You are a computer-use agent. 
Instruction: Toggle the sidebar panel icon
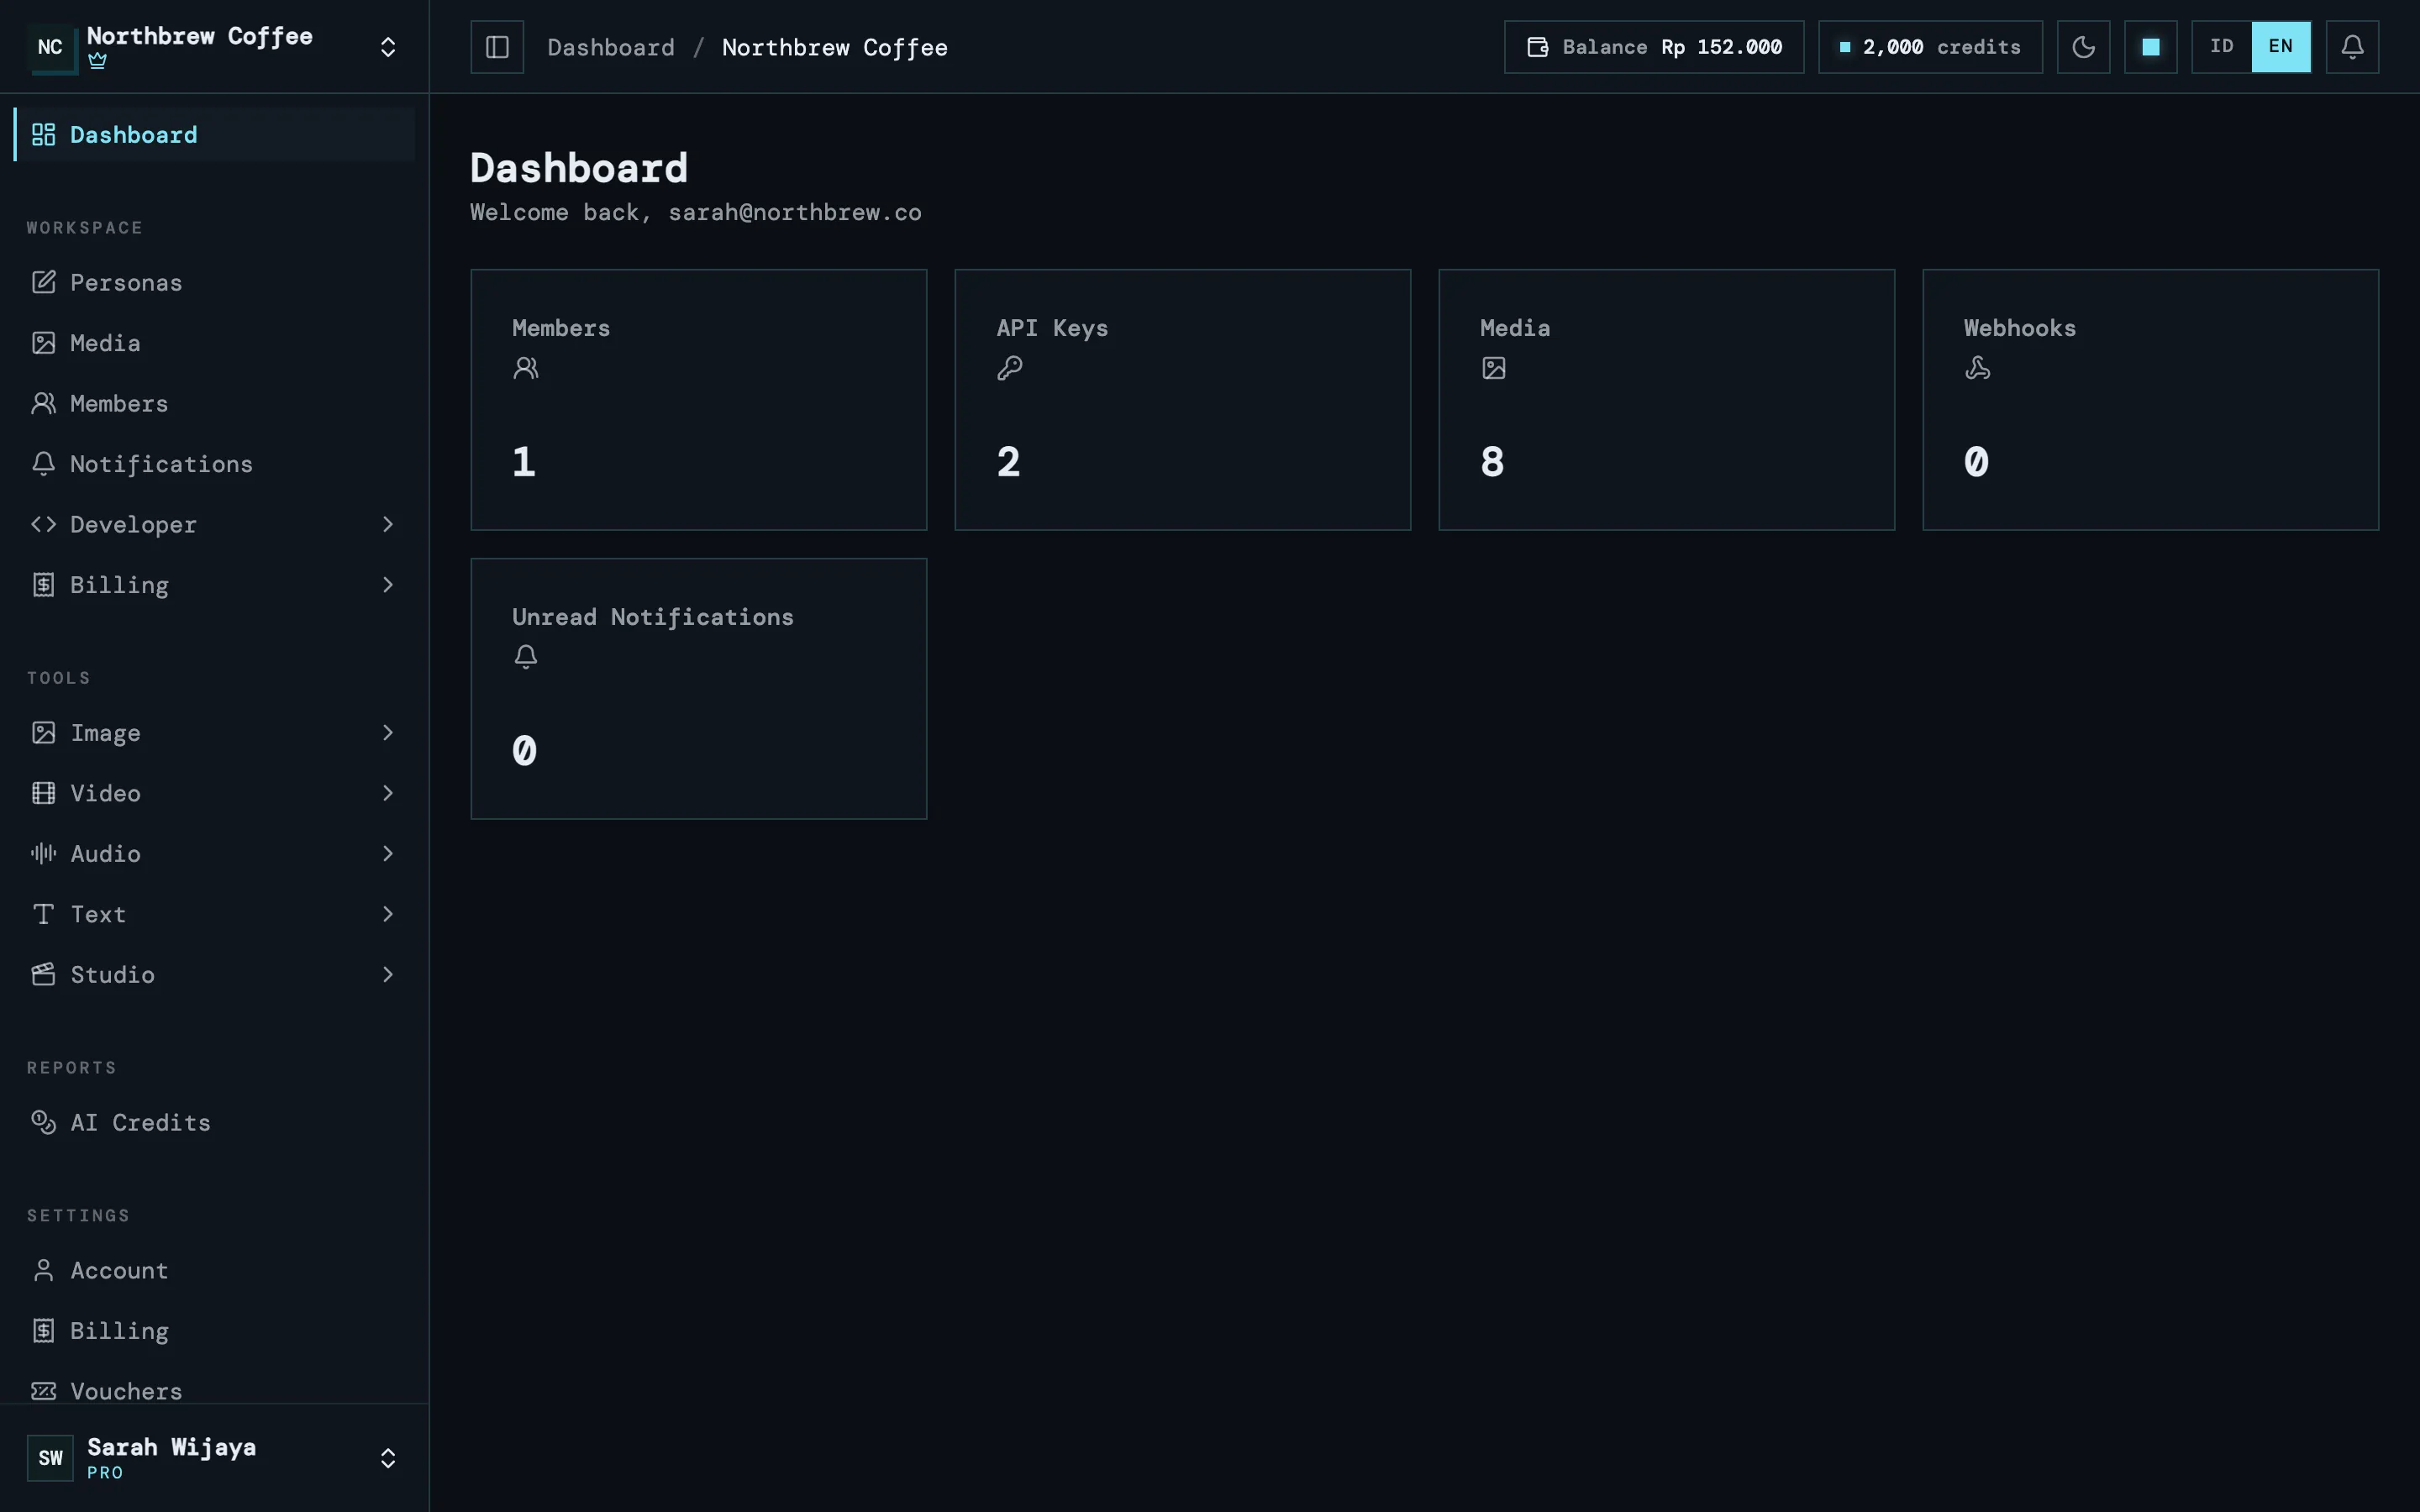click(497, 47)
